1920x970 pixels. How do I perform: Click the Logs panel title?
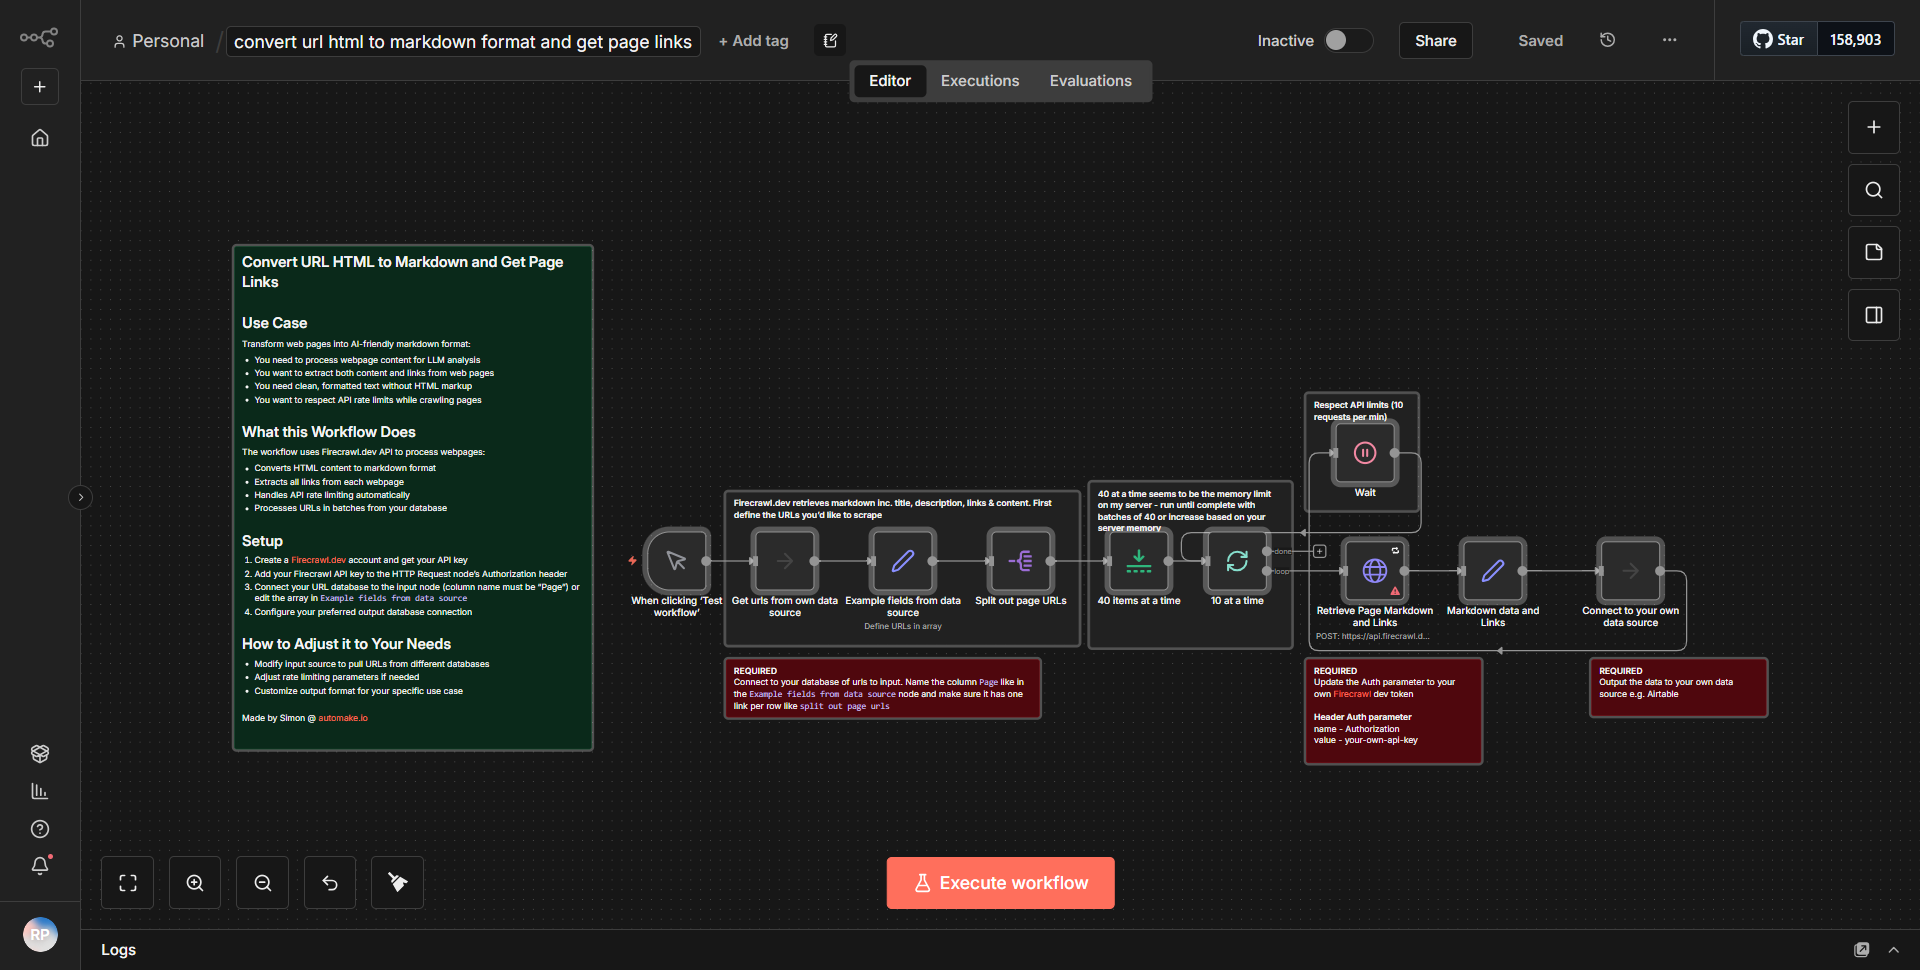[x=118, y=949]
